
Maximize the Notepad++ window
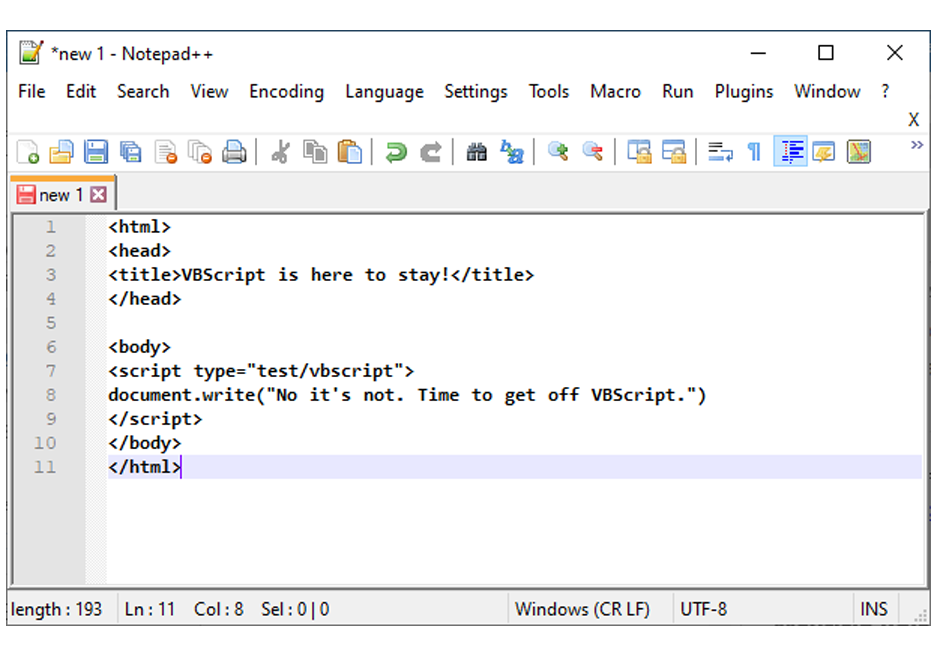tap(826, 53)
